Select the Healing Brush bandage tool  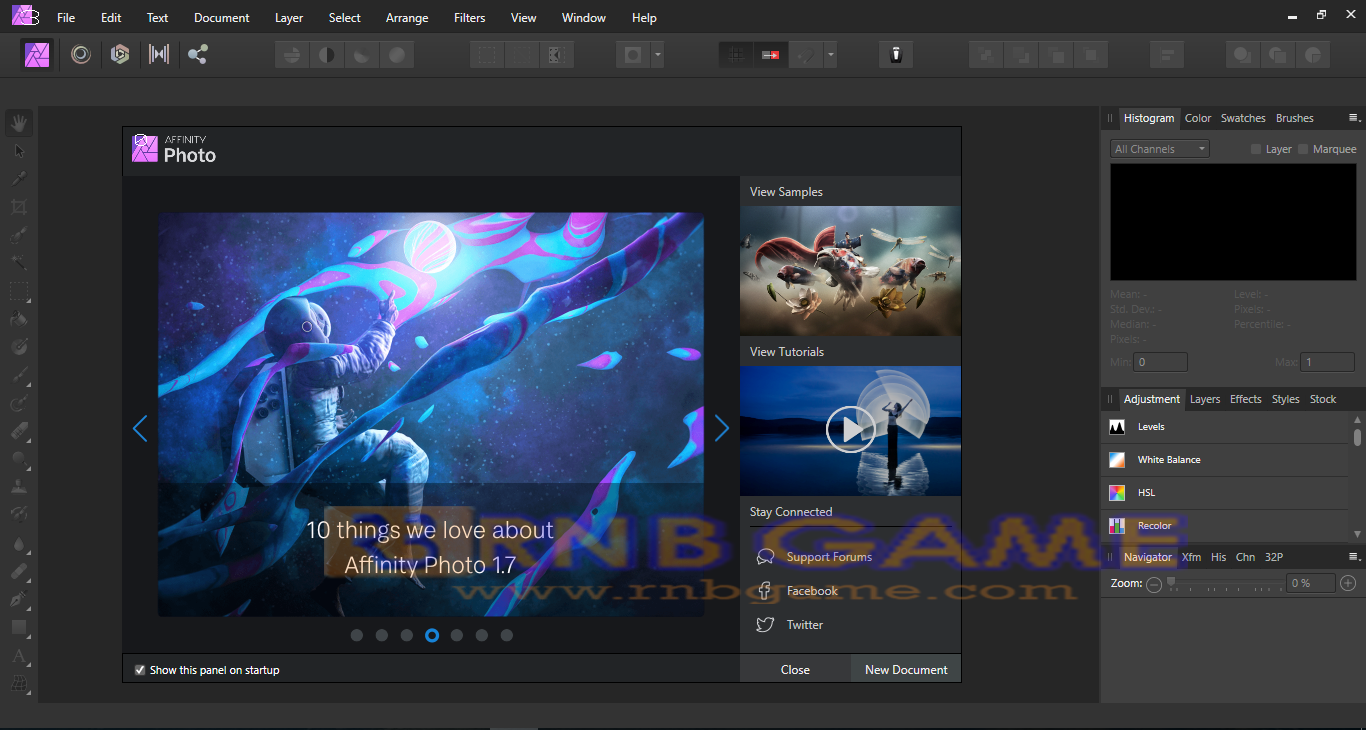point(19,571)
